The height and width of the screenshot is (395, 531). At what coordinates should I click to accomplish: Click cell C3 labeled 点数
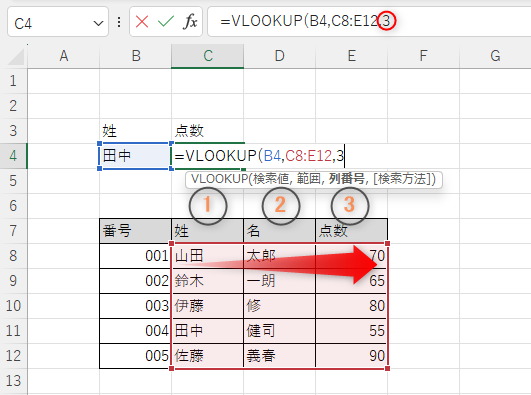point(208,131)
